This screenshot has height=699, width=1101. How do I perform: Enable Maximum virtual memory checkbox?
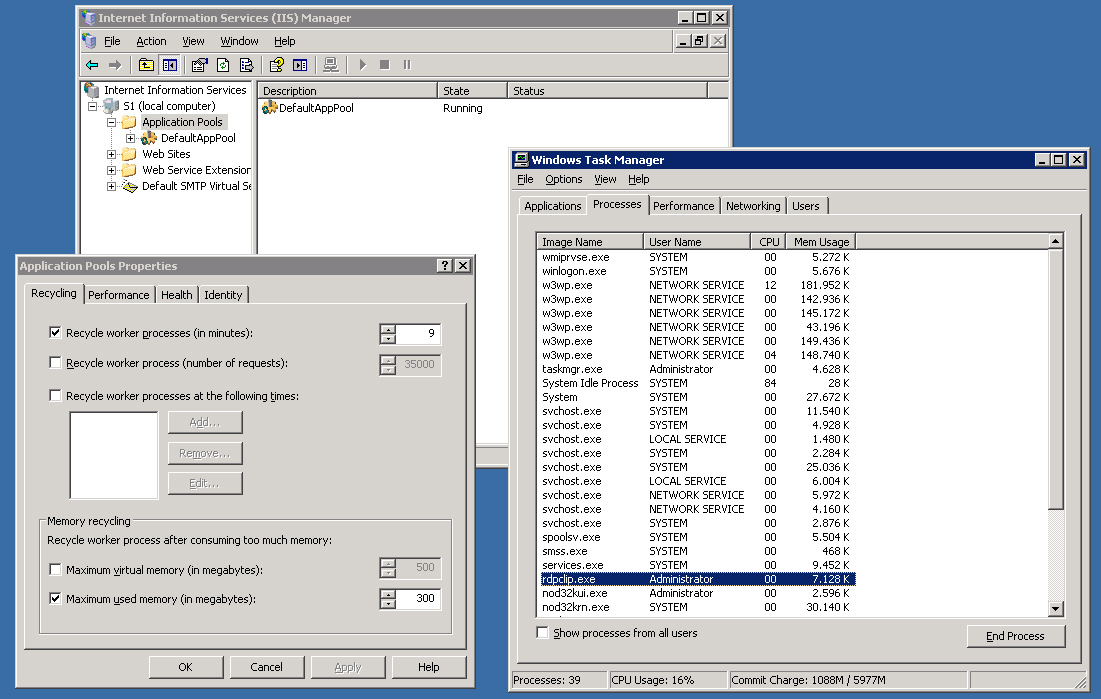click(x=55, y=569)
